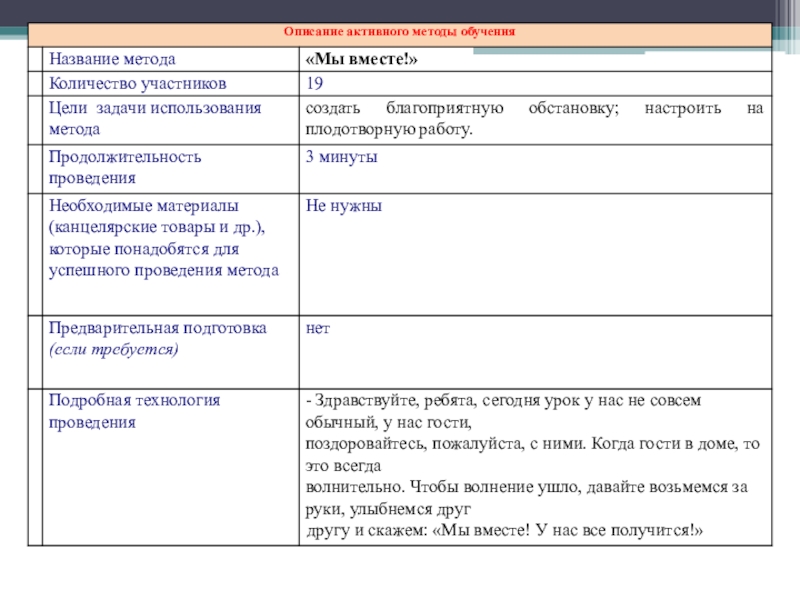Viewport: 800px width, 600px height.
Task: Click the bold '«Мы вместе!»' method name
Action: (361, 60)
